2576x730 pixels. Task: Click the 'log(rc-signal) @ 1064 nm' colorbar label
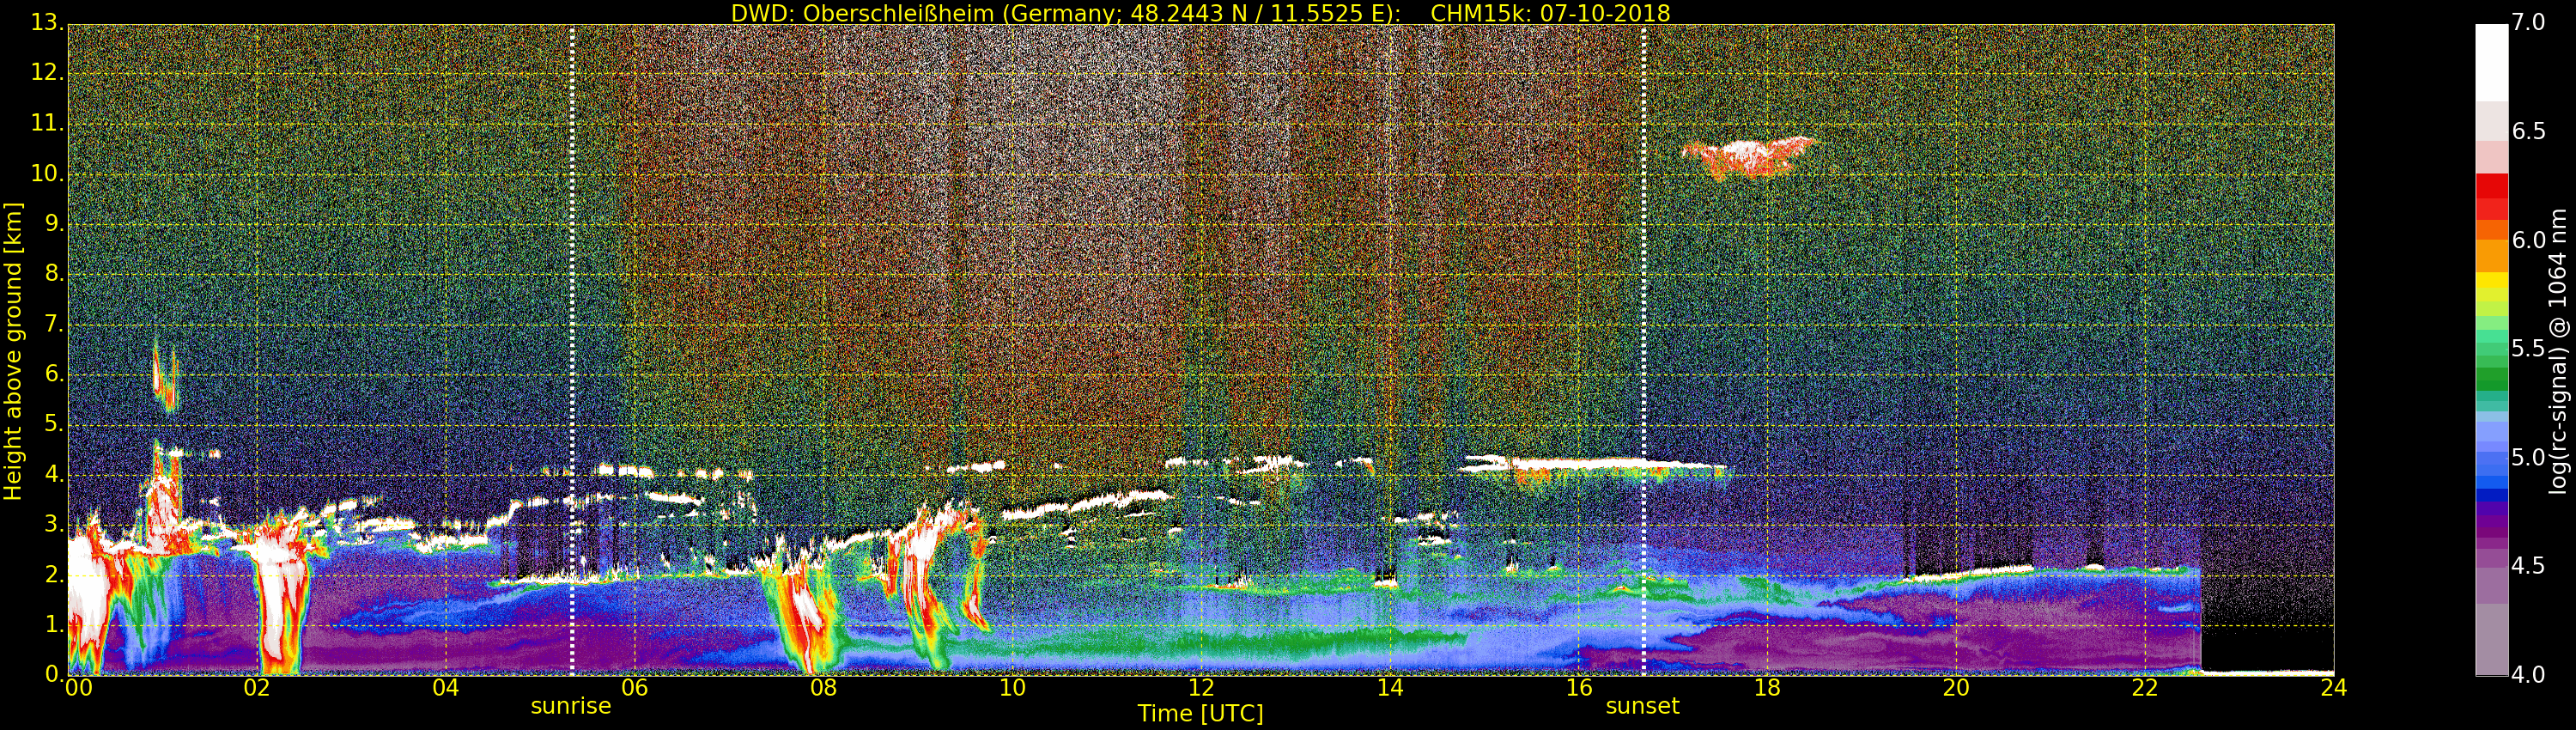click(x=2557, y=351)
